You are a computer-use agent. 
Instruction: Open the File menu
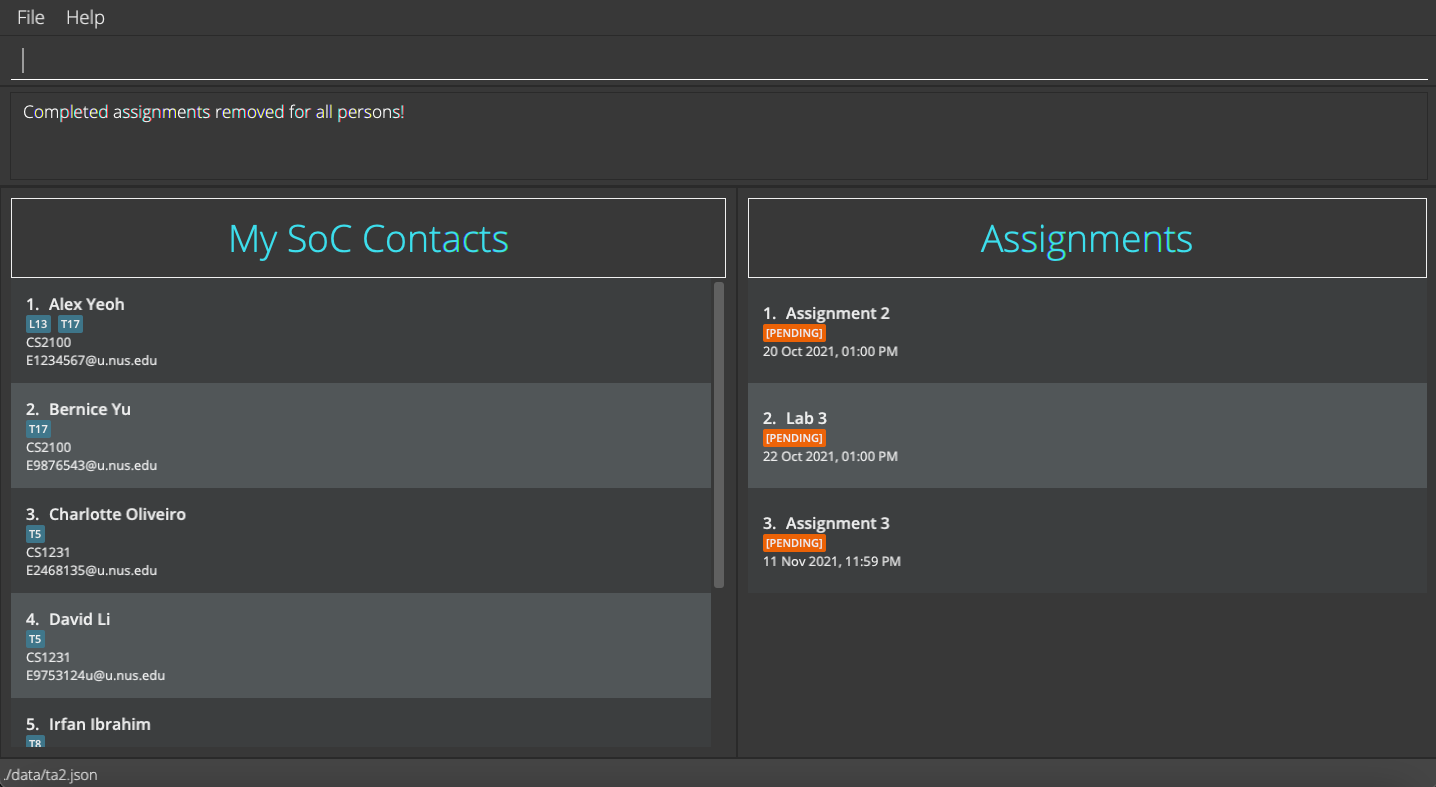click(29, 17)
